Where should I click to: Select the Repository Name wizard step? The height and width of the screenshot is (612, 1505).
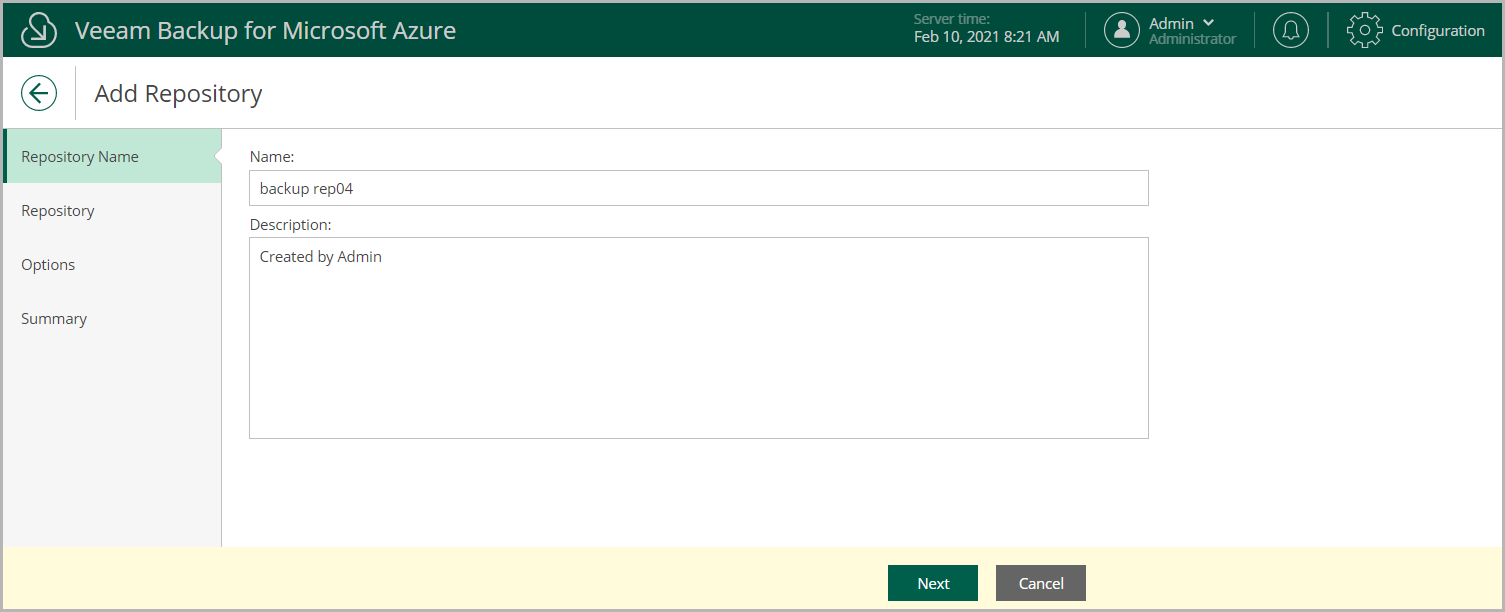tap(112, 156)
